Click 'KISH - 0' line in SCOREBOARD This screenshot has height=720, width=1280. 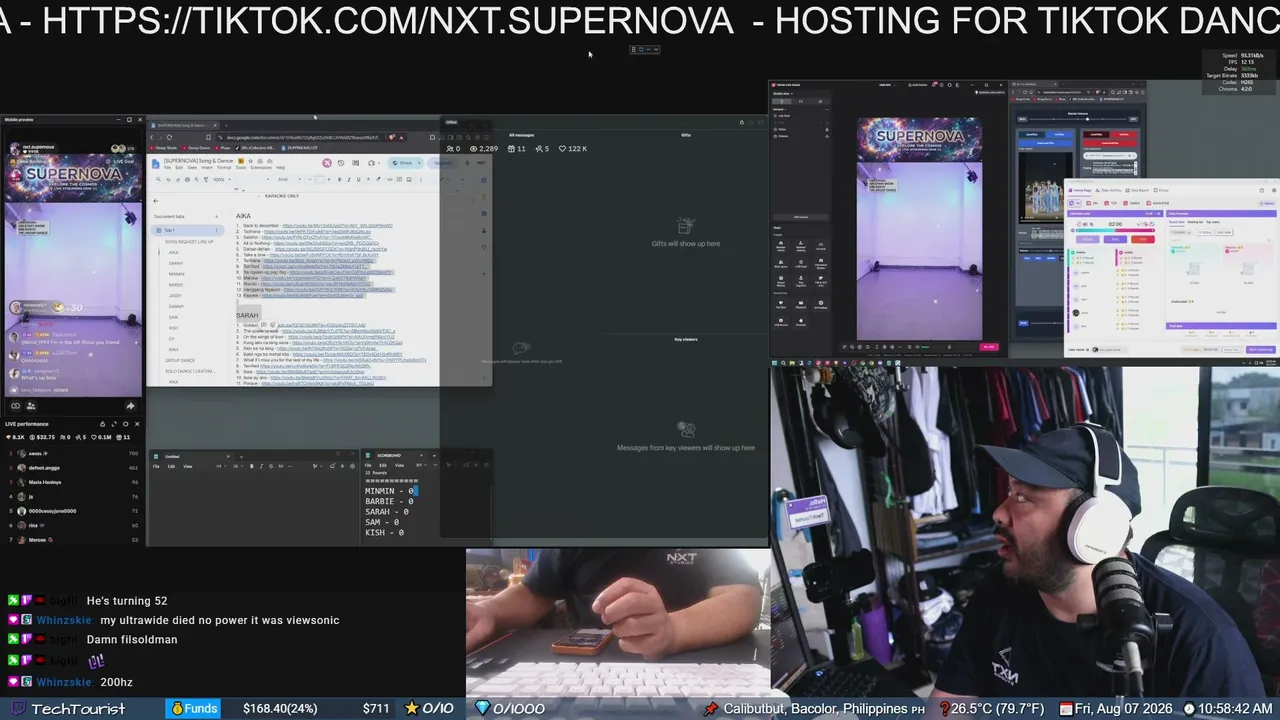[384, 532]
